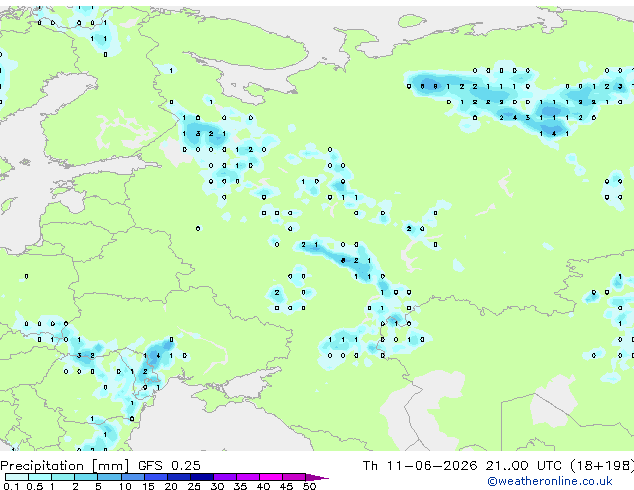
Task: Click the above-50 arrow tip of legend
Action: [x=317, y=477]
